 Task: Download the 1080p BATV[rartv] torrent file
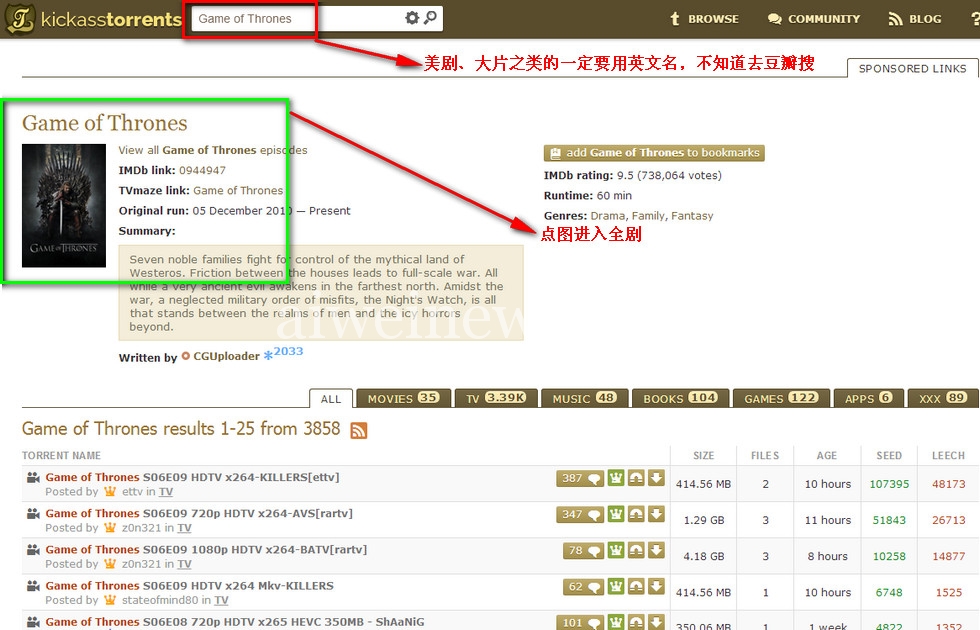(x=656, y=551)
